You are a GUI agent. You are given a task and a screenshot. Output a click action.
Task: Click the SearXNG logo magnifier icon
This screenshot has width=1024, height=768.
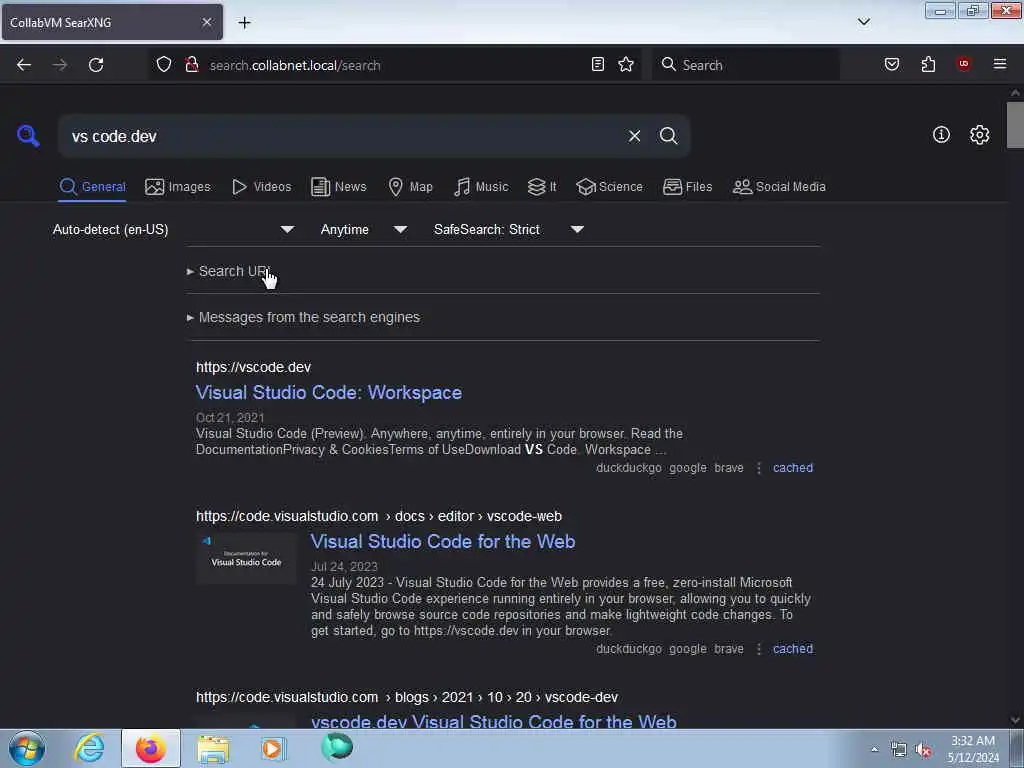coord(28,136)
